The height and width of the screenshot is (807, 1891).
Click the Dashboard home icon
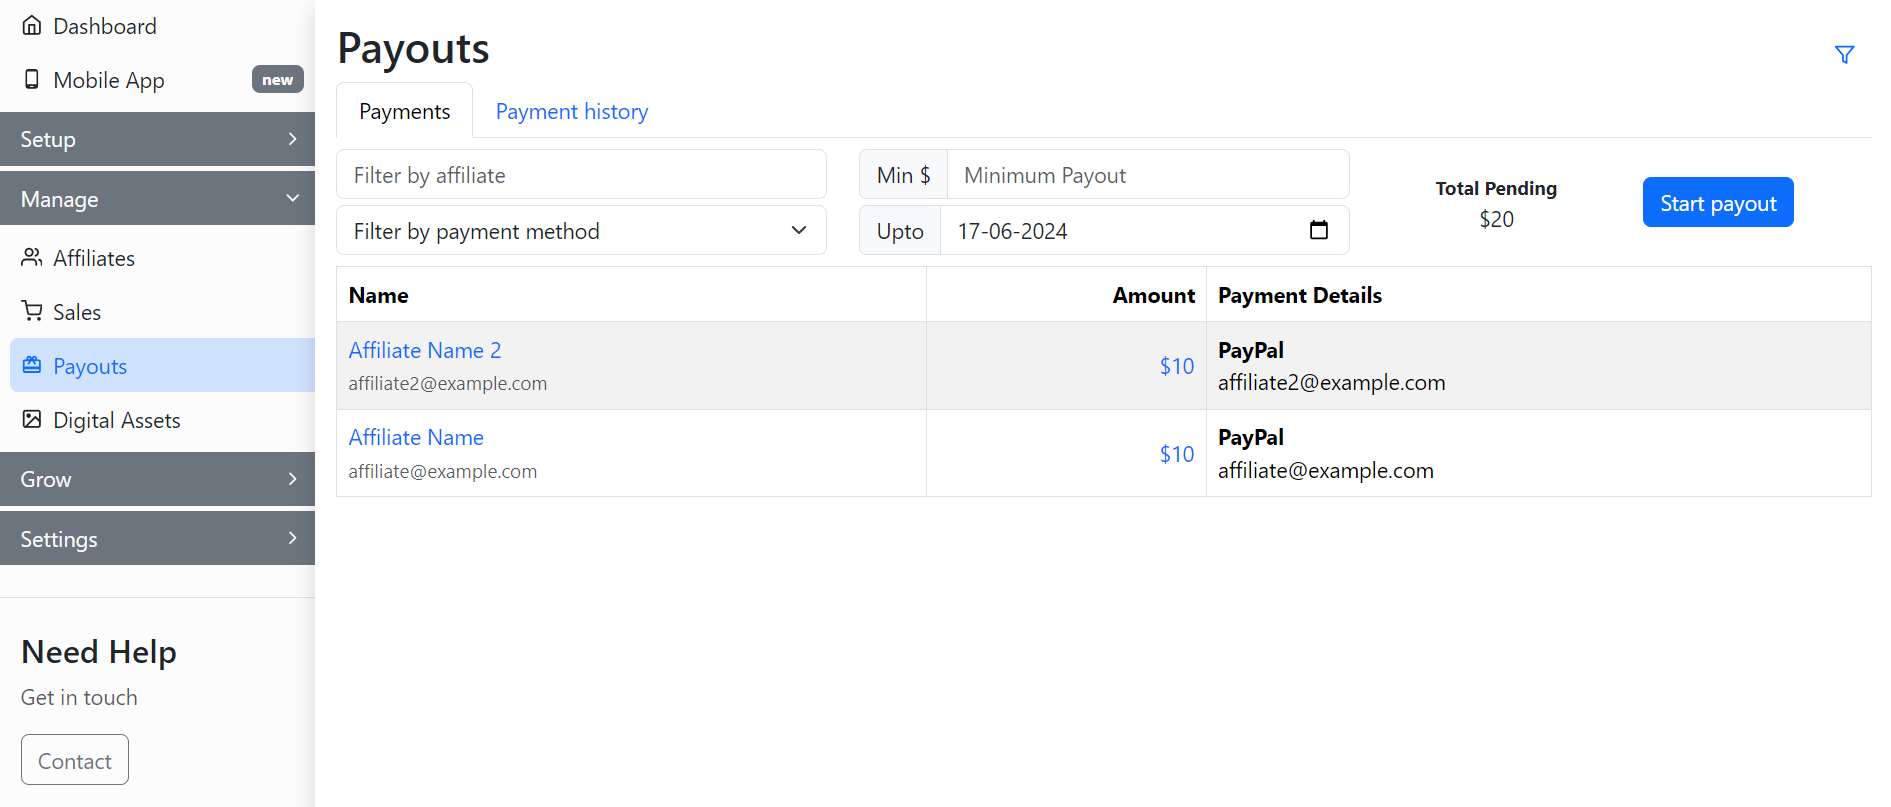[x=32, y=26]
